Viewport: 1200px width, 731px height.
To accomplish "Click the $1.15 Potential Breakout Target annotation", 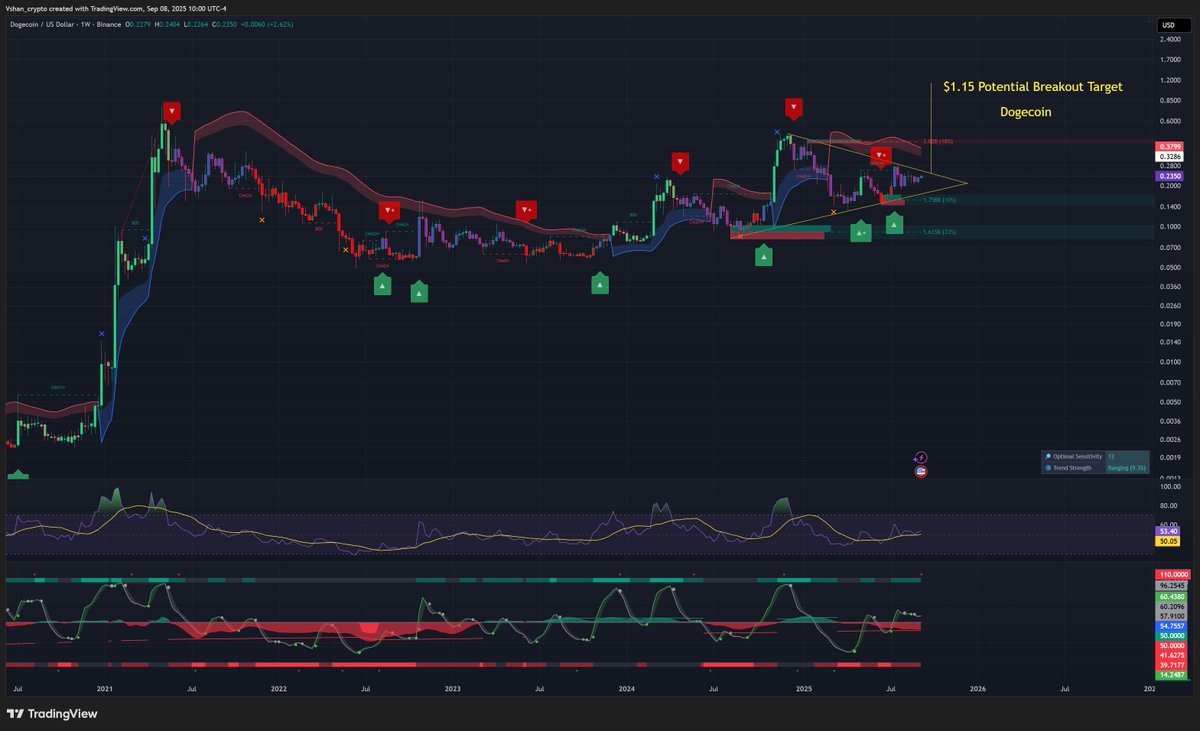I will tap(1033, 87).
